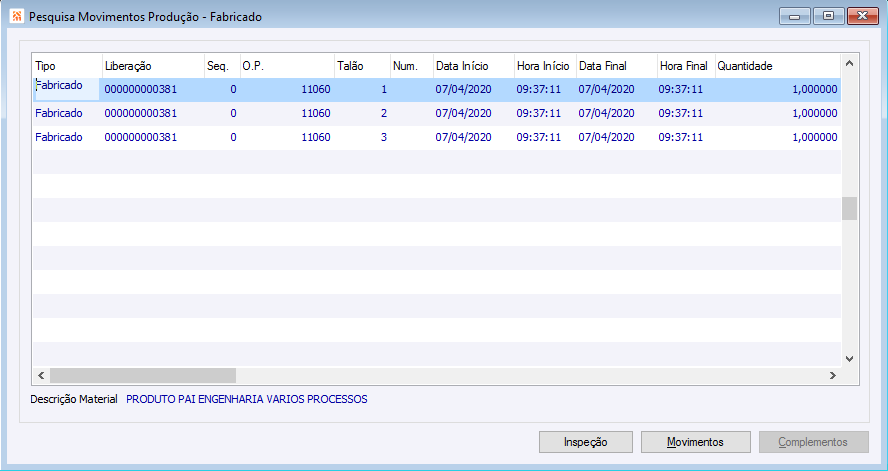The width and height of the screenshot is (888, 471).
Task: Click Liberação 000000000381 in Talão 3 row
Action: coord(140,137)
